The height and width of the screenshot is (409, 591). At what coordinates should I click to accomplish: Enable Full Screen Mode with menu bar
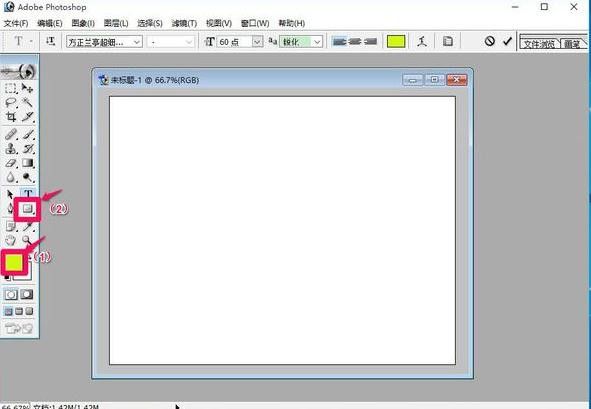(19, 311)
